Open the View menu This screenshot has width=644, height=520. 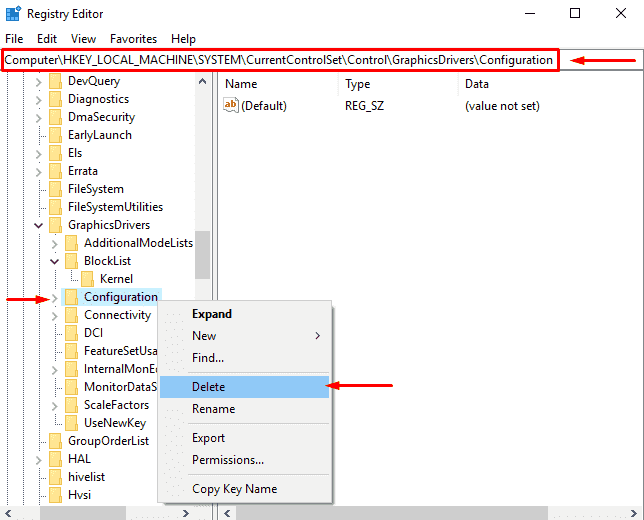coord(83,39)
